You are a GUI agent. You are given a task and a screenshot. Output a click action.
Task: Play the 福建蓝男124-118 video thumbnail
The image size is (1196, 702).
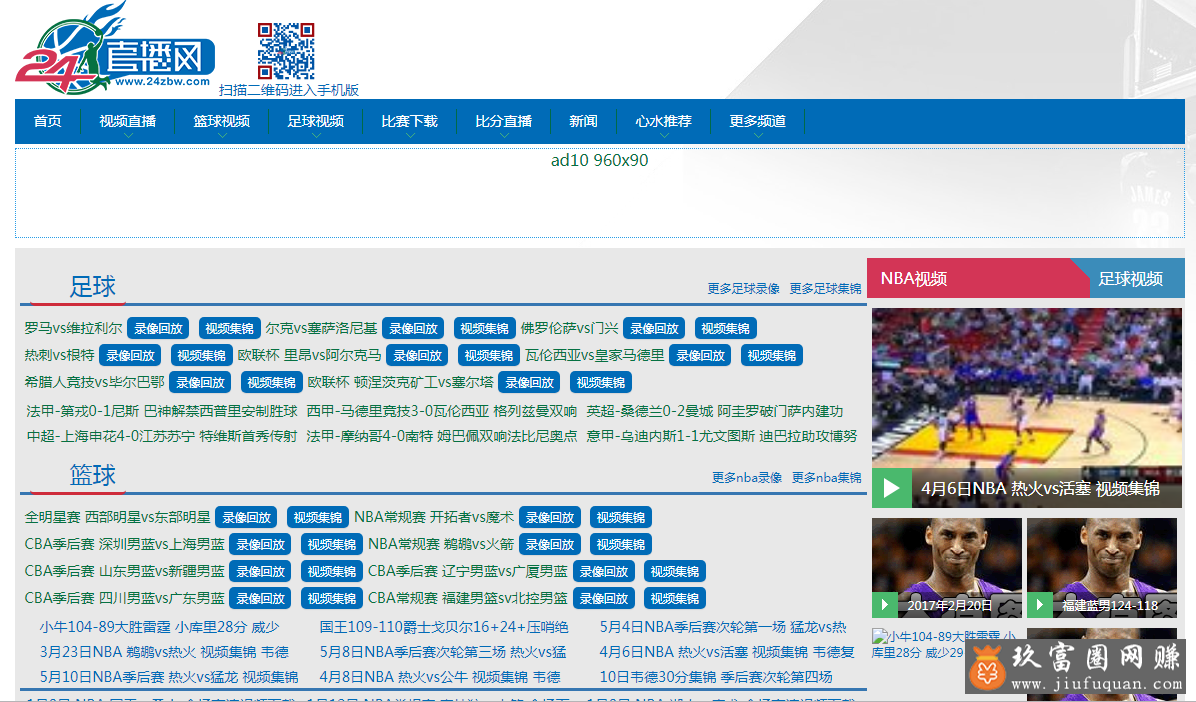(x=1102, y=568)
